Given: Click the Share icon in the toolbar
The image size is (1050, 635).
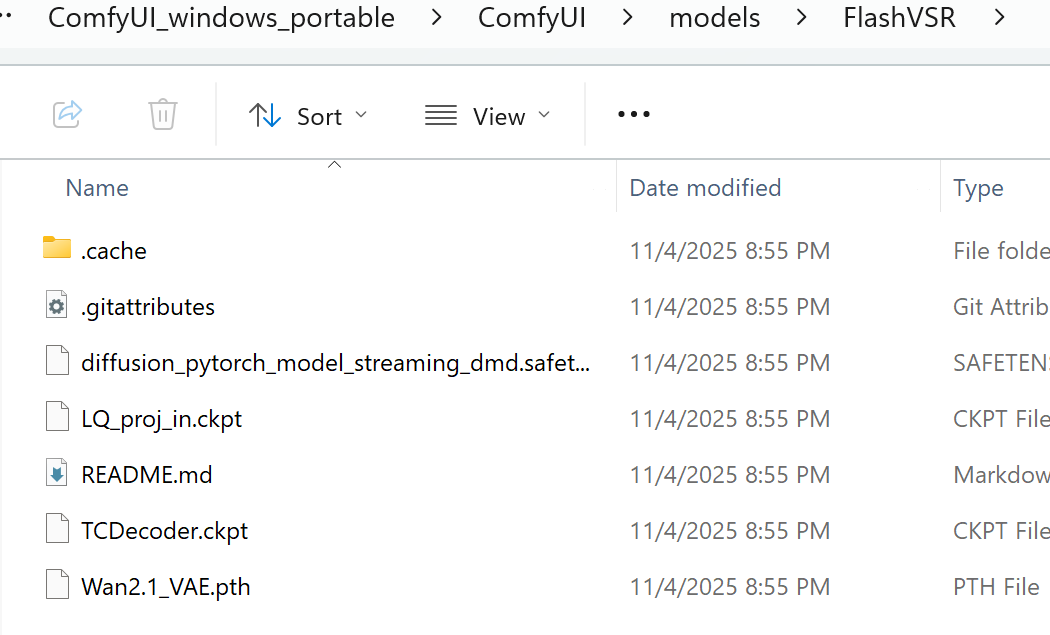Looking at the screenshot, I should [67, 114].
